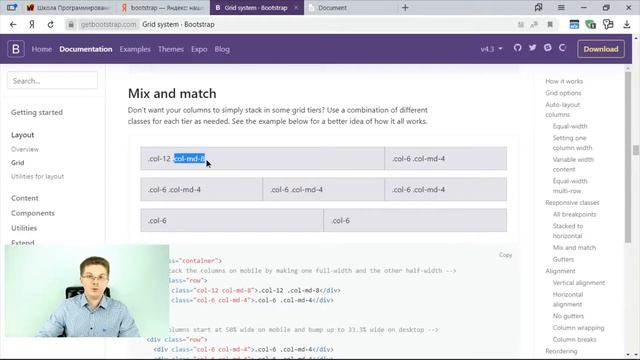Click the table-of-contents scrollbar thumb
The width and height of the screenshot is (640, 360).
pos(628,157)
